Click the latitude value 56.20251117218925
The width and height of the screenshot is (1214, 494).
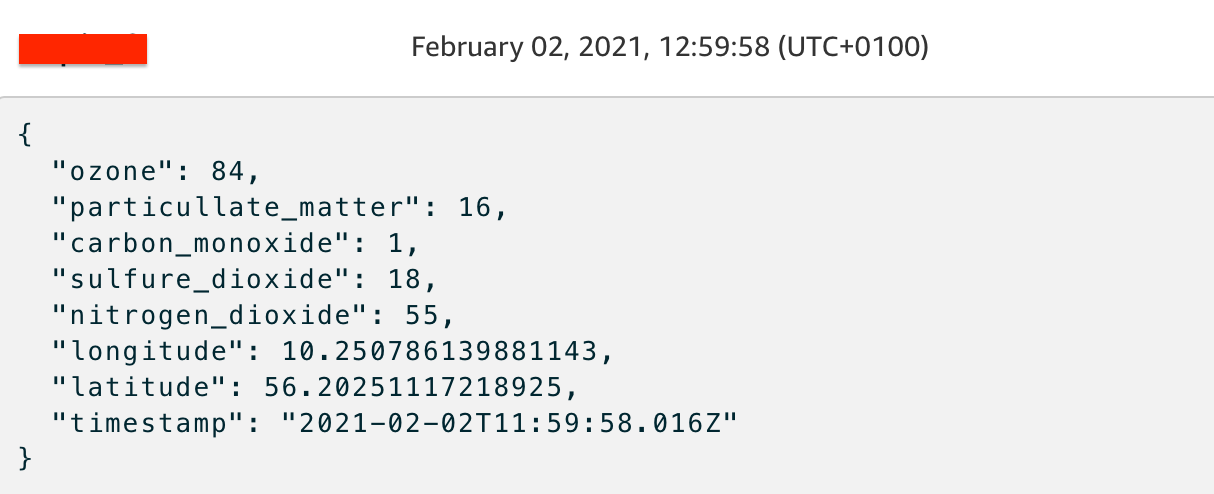pyautogui.click(x=414, y=387)
